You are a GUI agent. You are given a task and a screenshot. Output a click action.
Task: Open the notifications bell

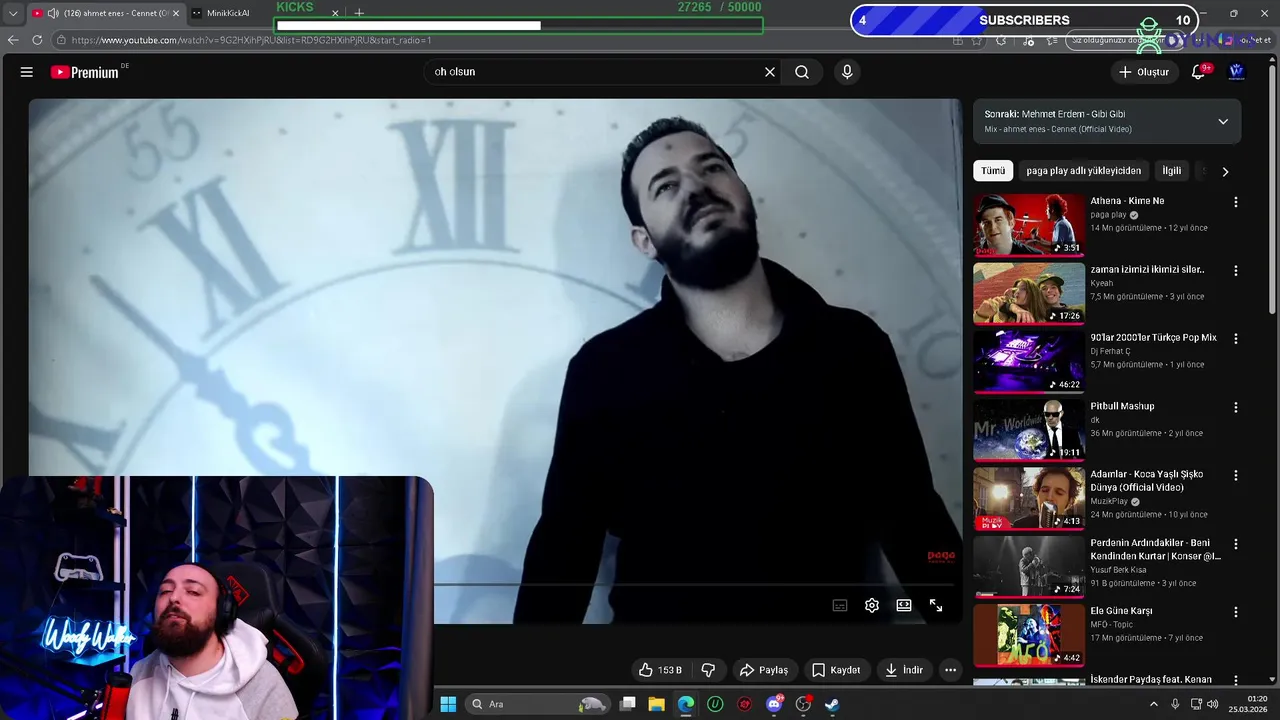(x=1198, y=72)
